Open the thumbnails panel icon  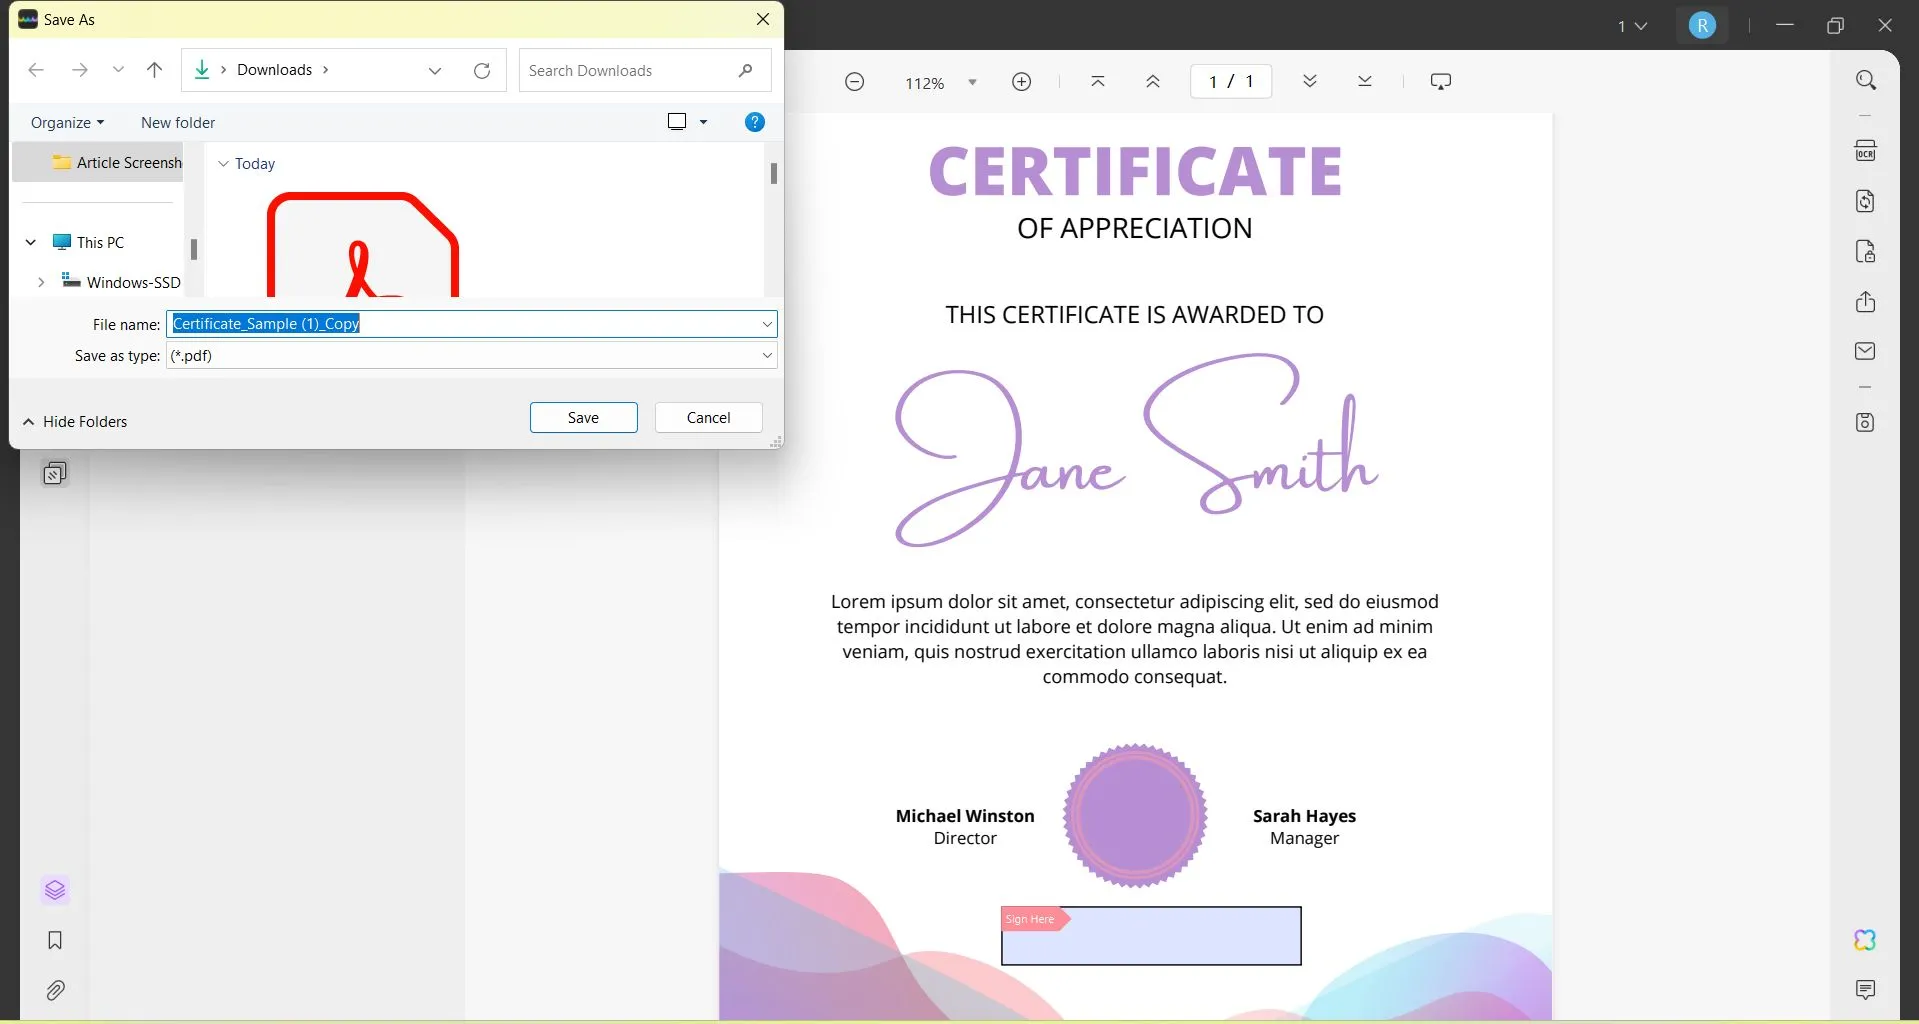click(55, 472)
